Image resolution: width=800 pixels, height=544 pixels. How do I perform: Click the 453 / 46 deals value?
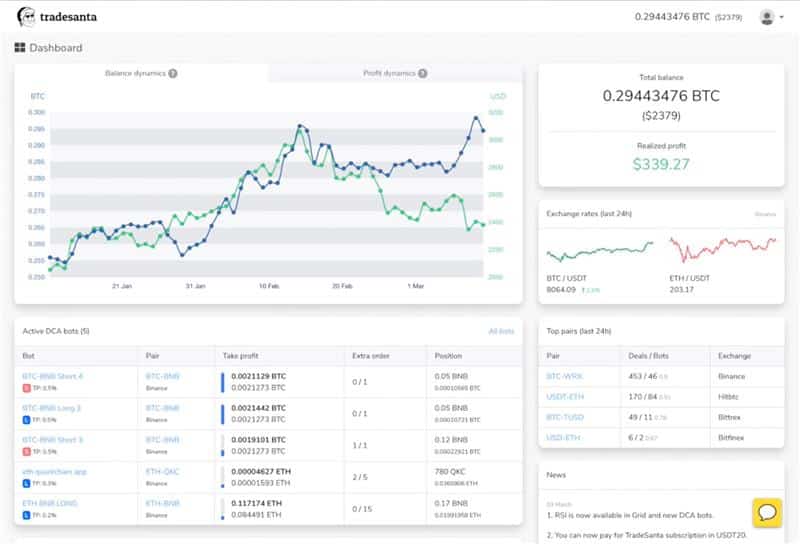pyautogui.click(x=642, y=376)
